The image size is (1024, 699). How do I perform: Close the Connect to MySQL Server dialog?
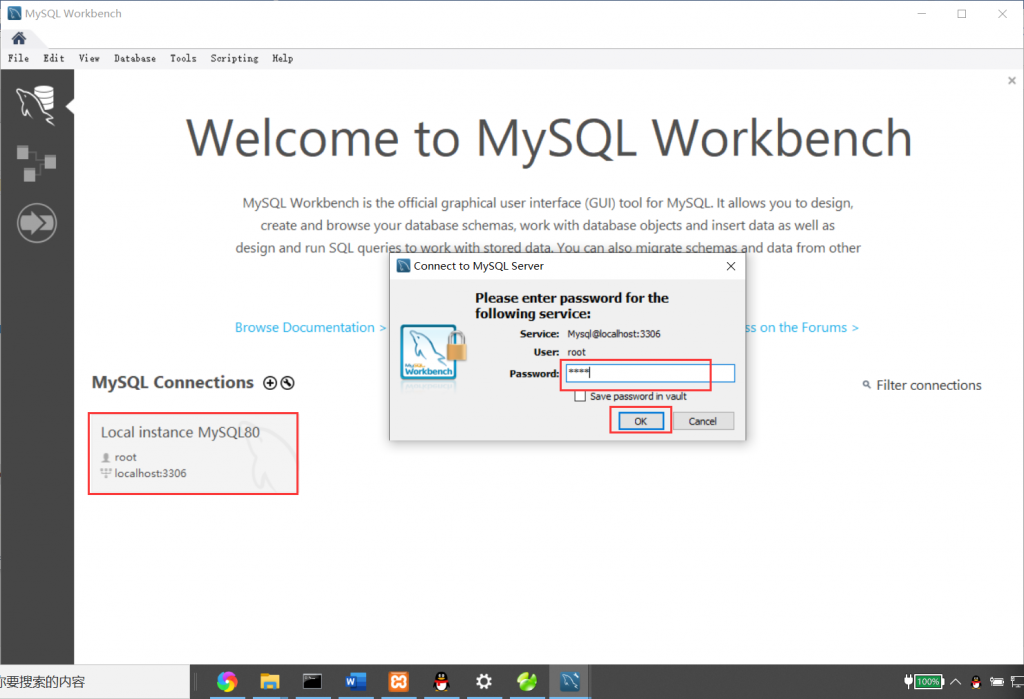coord(731,266)
